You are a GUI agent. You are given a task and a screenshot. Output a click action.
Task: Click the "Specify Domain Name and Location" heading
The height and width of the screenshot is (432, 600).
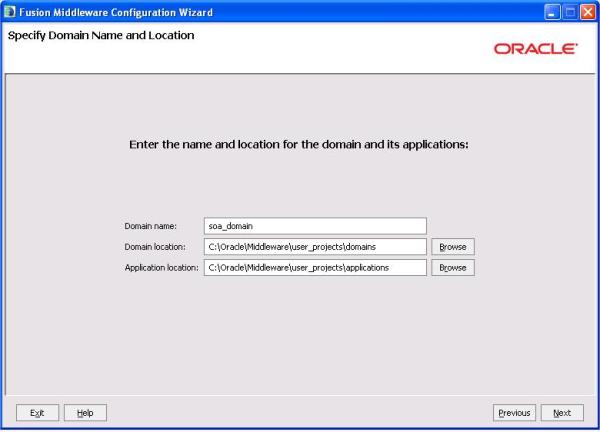[x=101, y=36]
